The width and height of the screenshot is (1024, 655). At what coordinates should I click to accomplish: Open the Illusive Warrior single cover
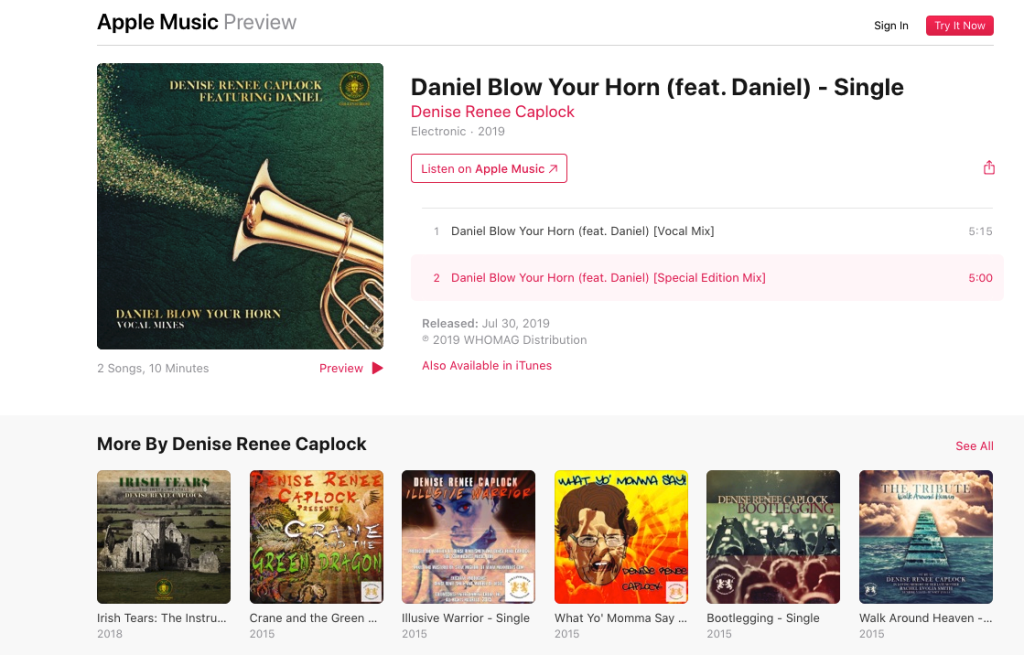click(x=468, y=537)
